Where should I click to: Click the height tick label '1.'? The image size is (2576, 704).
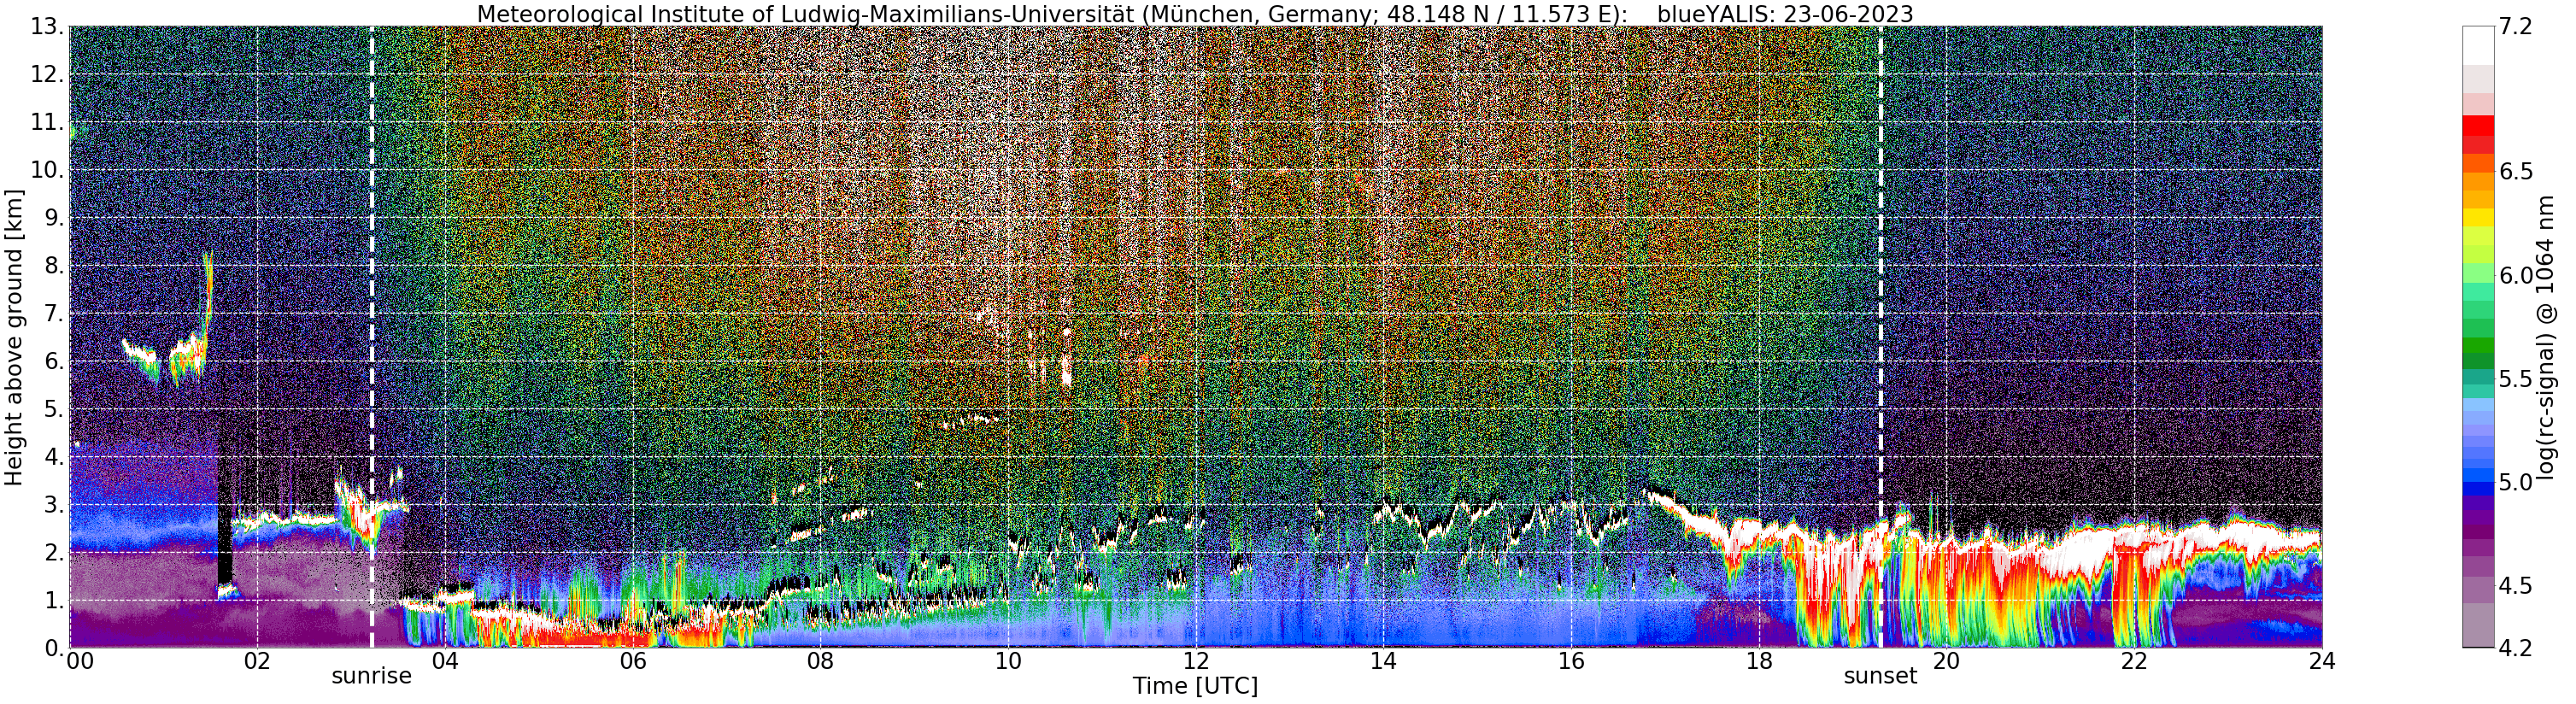click(x=54, y=601)
